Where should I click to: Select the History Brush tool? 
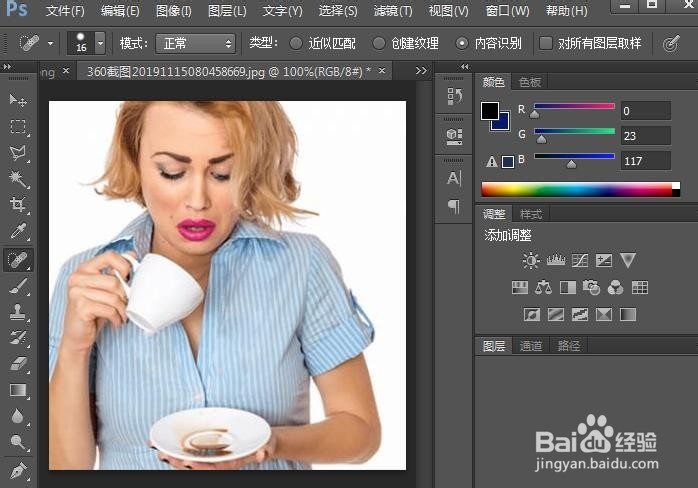[18, 338]
